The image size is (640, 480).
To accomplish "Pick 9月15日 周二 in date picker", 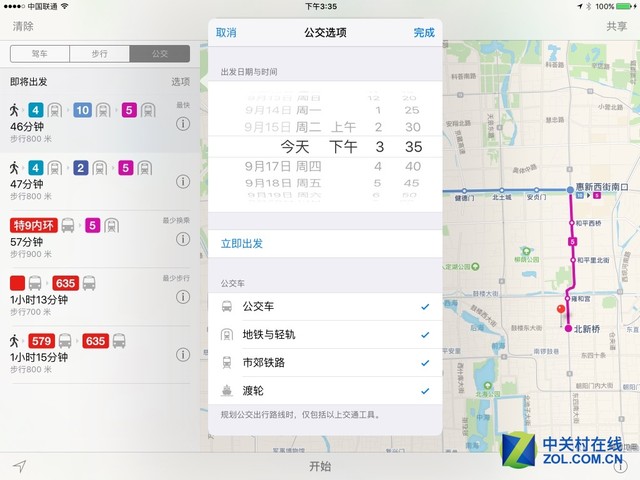I will click(x=283, y=127).
